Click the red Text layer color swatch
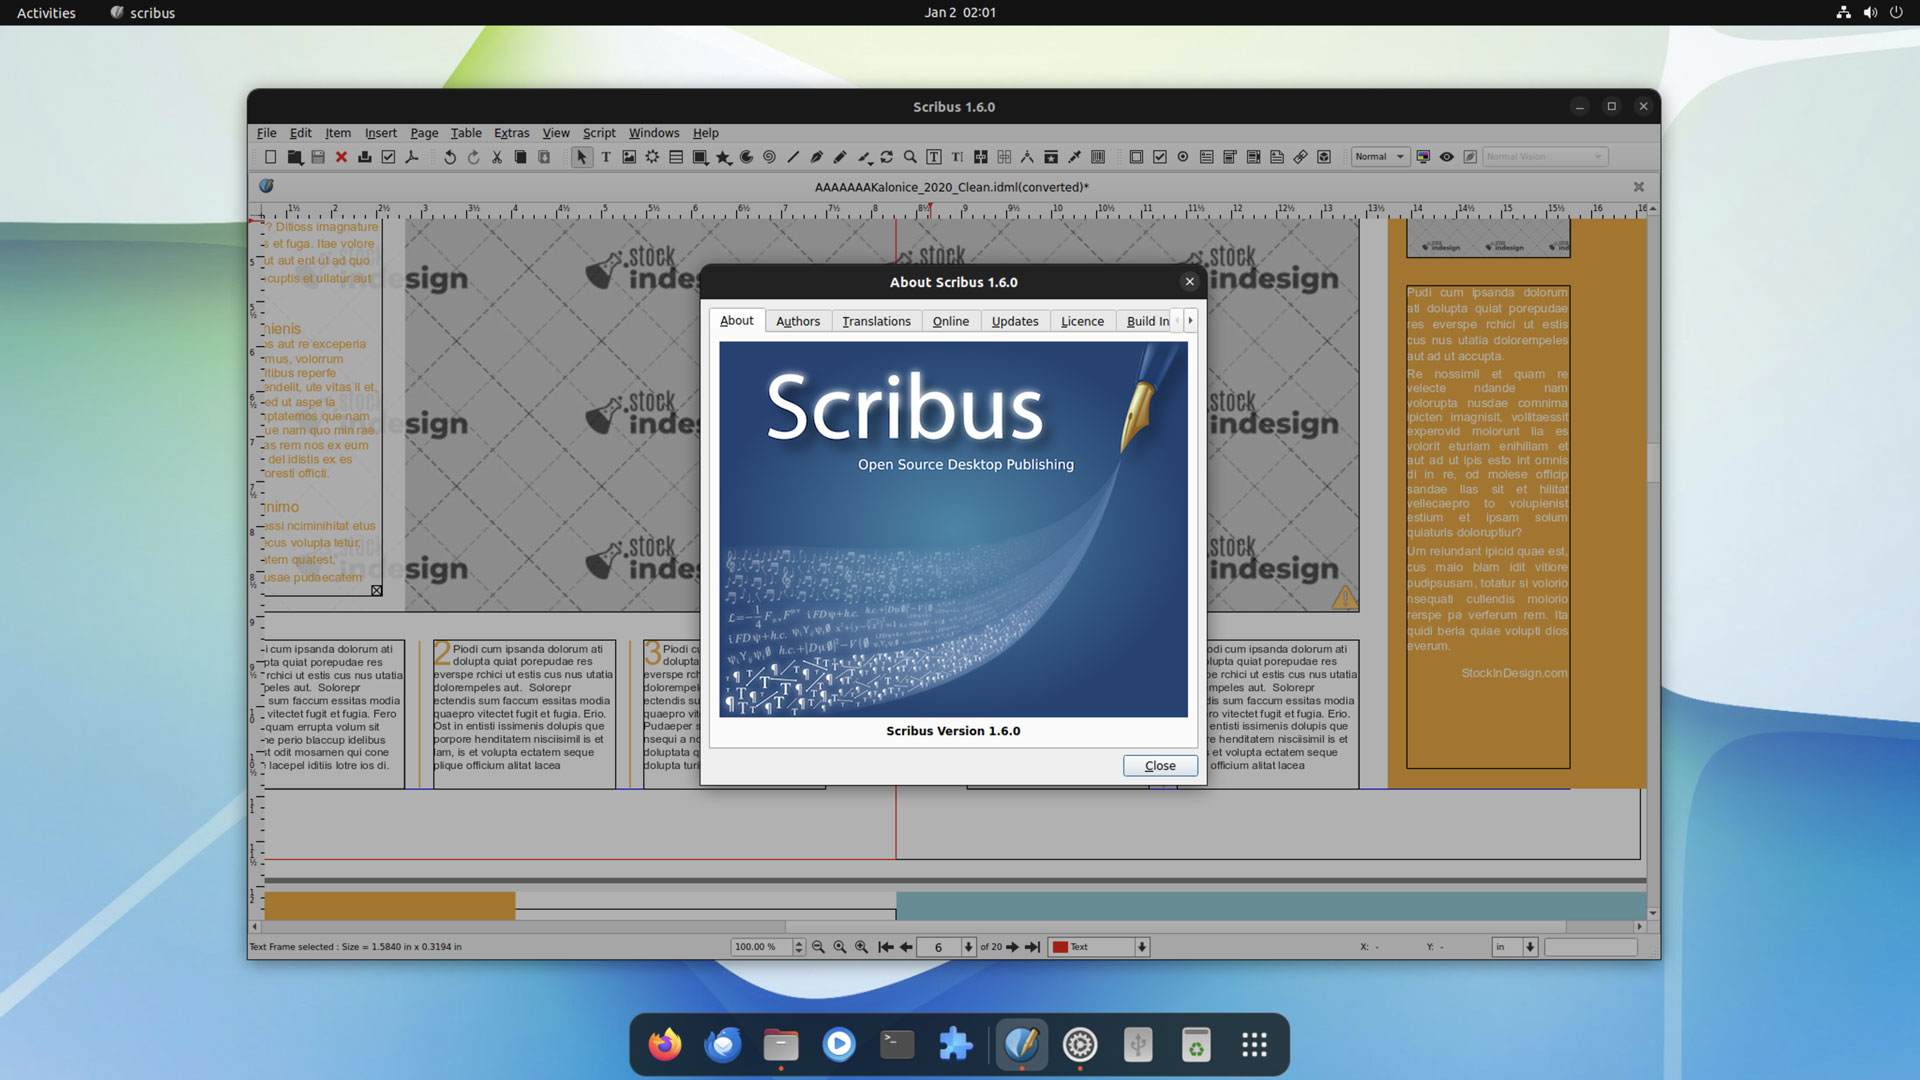1920x1080 pixels. [1060, 947]
